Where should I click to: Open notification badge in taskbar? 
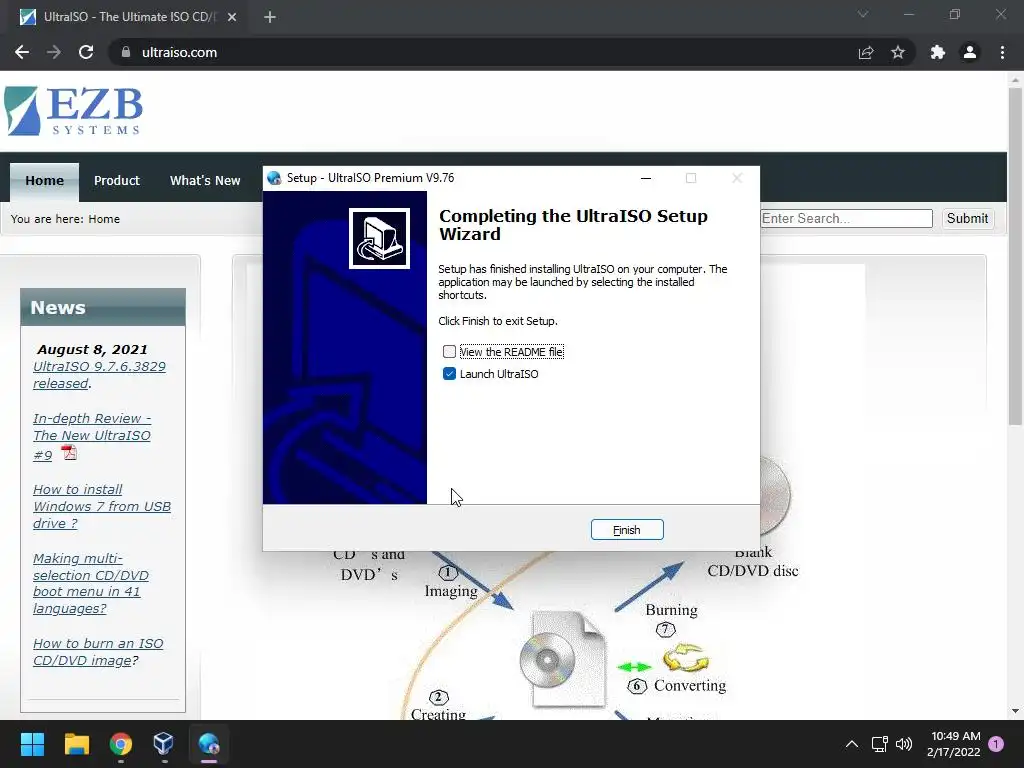point(997,744)
